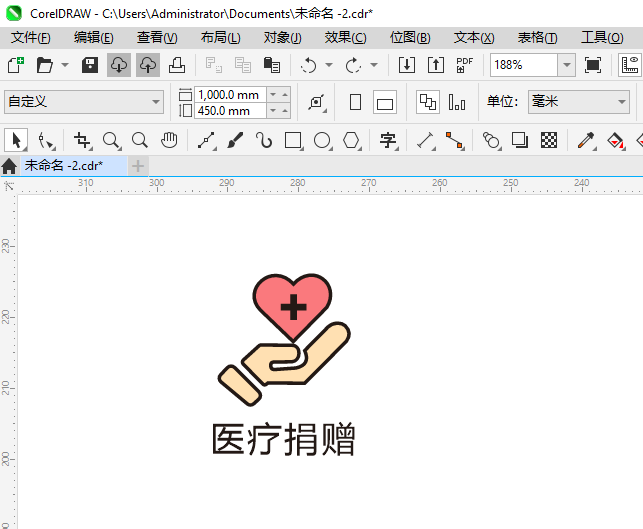Select the Rectangle tool

click(293, 141)
